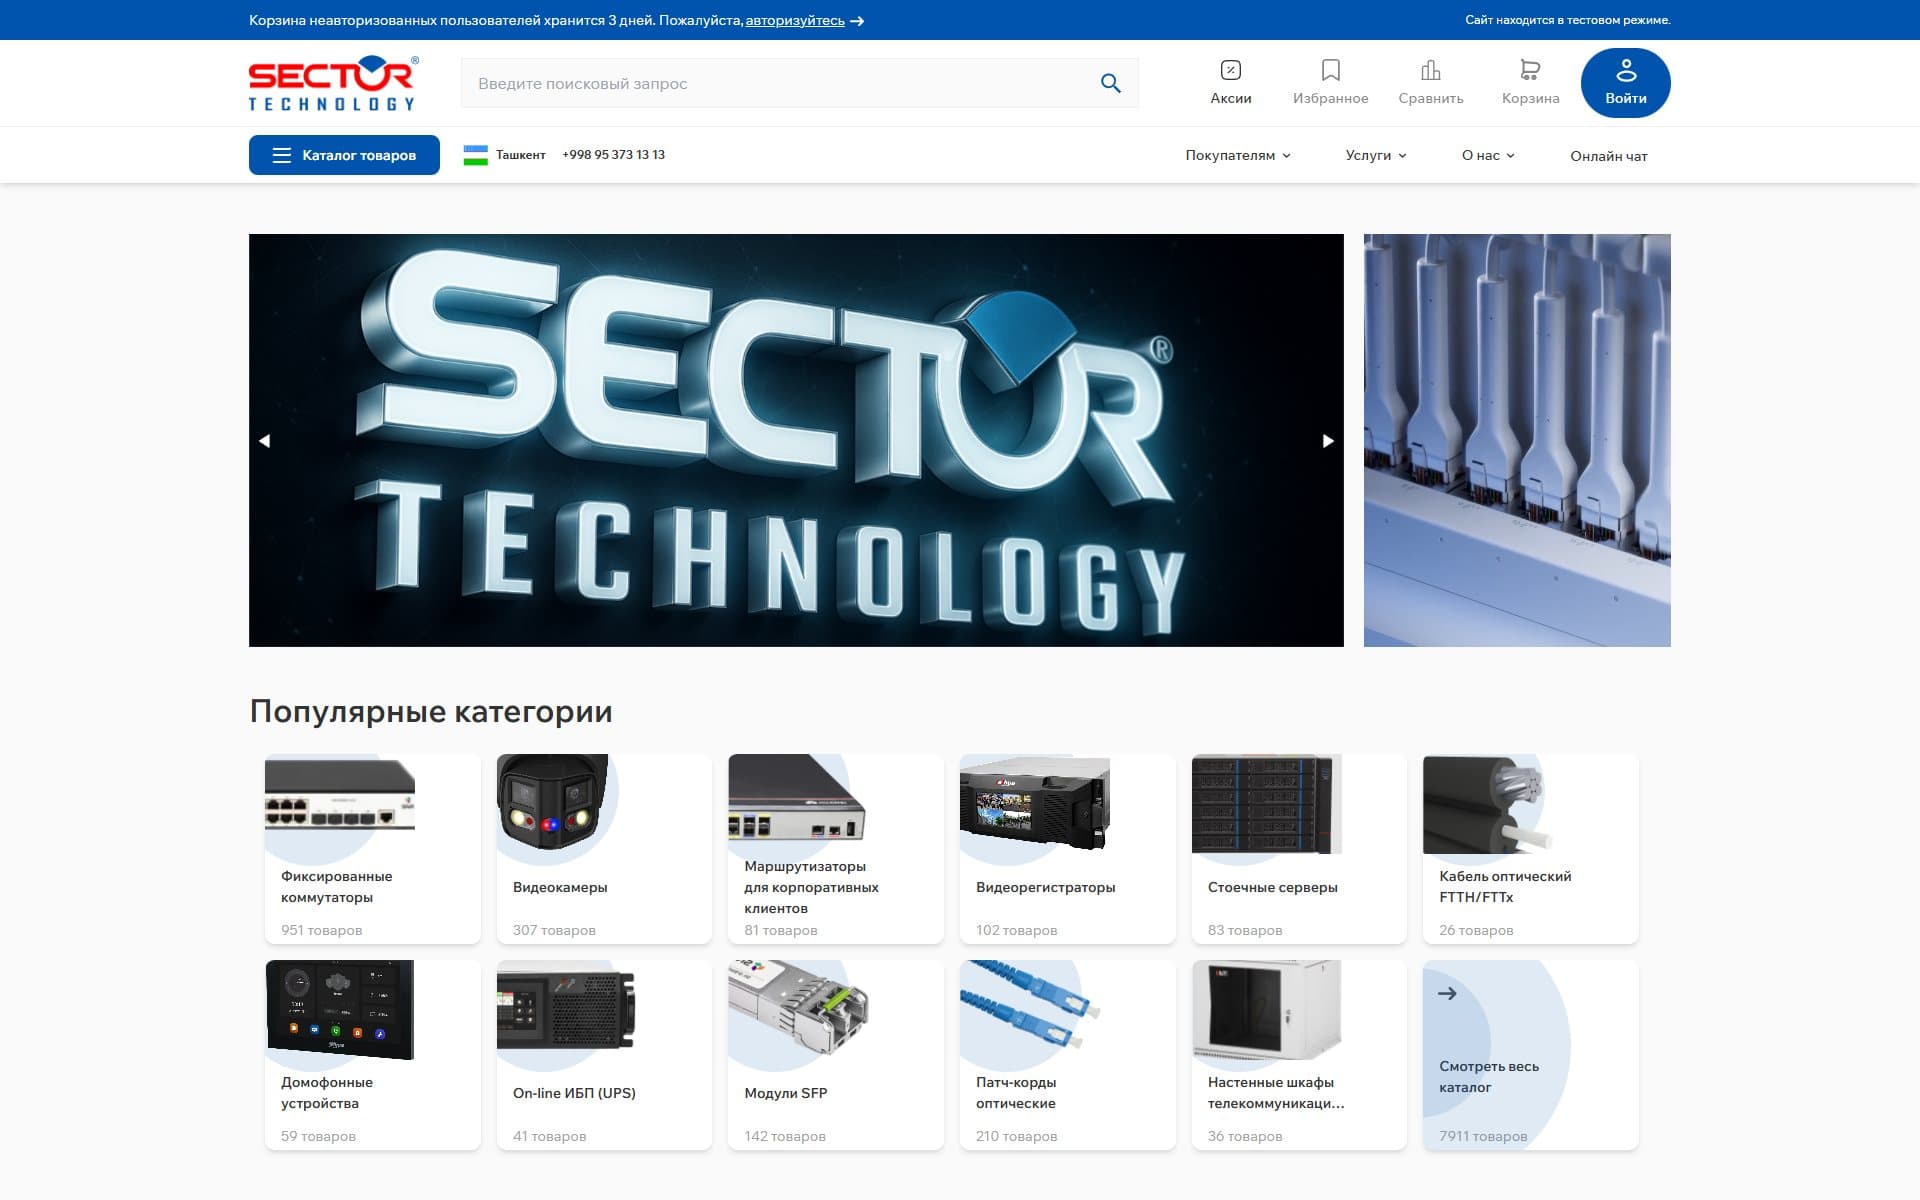Click the wall cabinet product image
This screenshot has width=1920, height=1200.
1266,1010
